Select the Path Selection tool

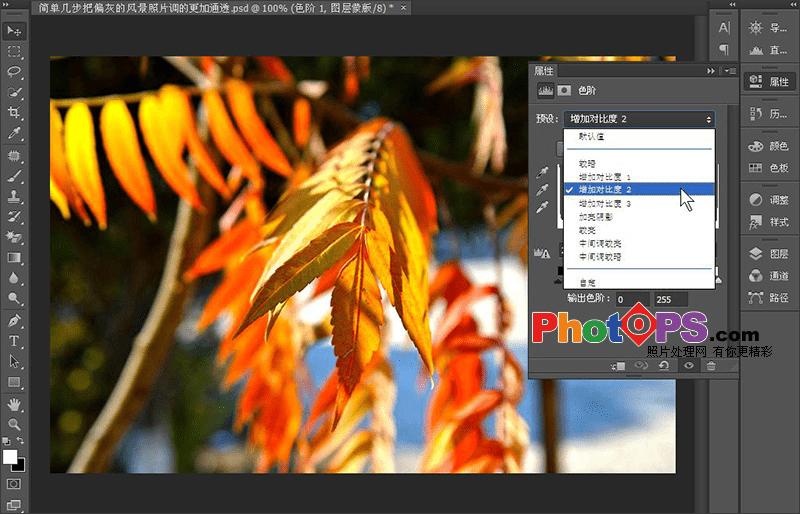[x=14, y=362]
